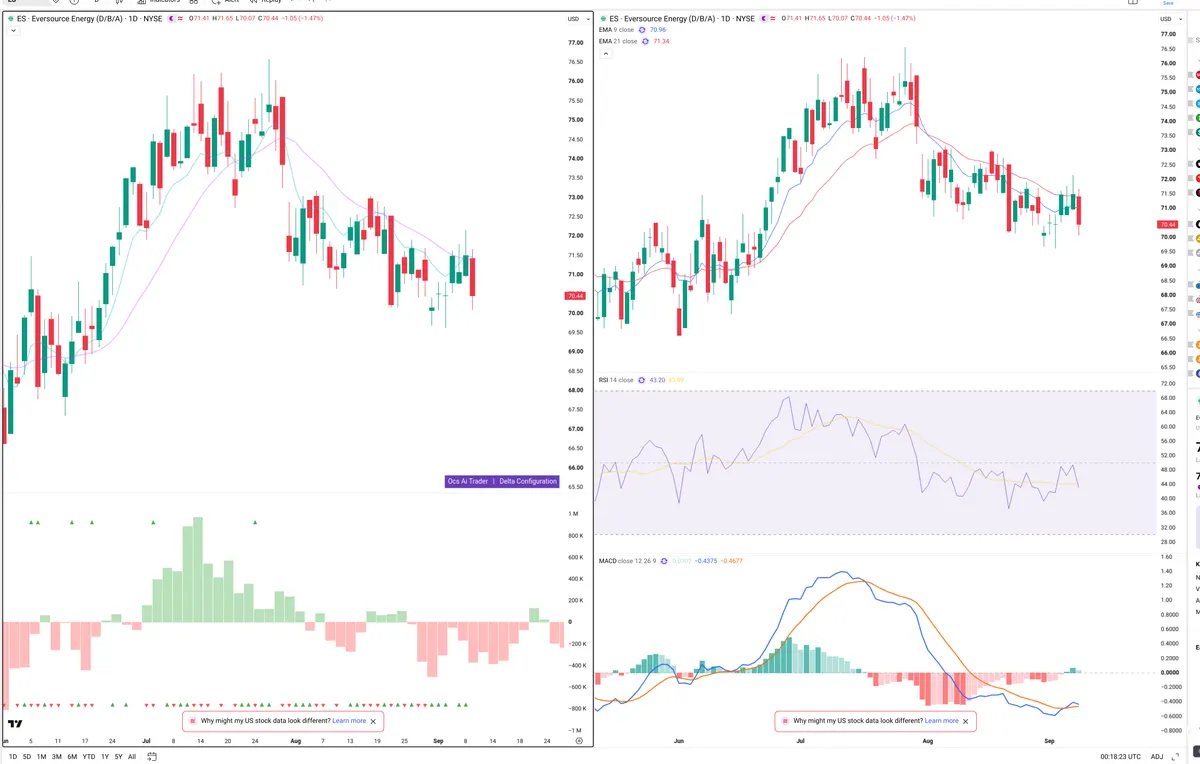
Task: Click the flag icon in right chart notification
Action: point(784,721)
